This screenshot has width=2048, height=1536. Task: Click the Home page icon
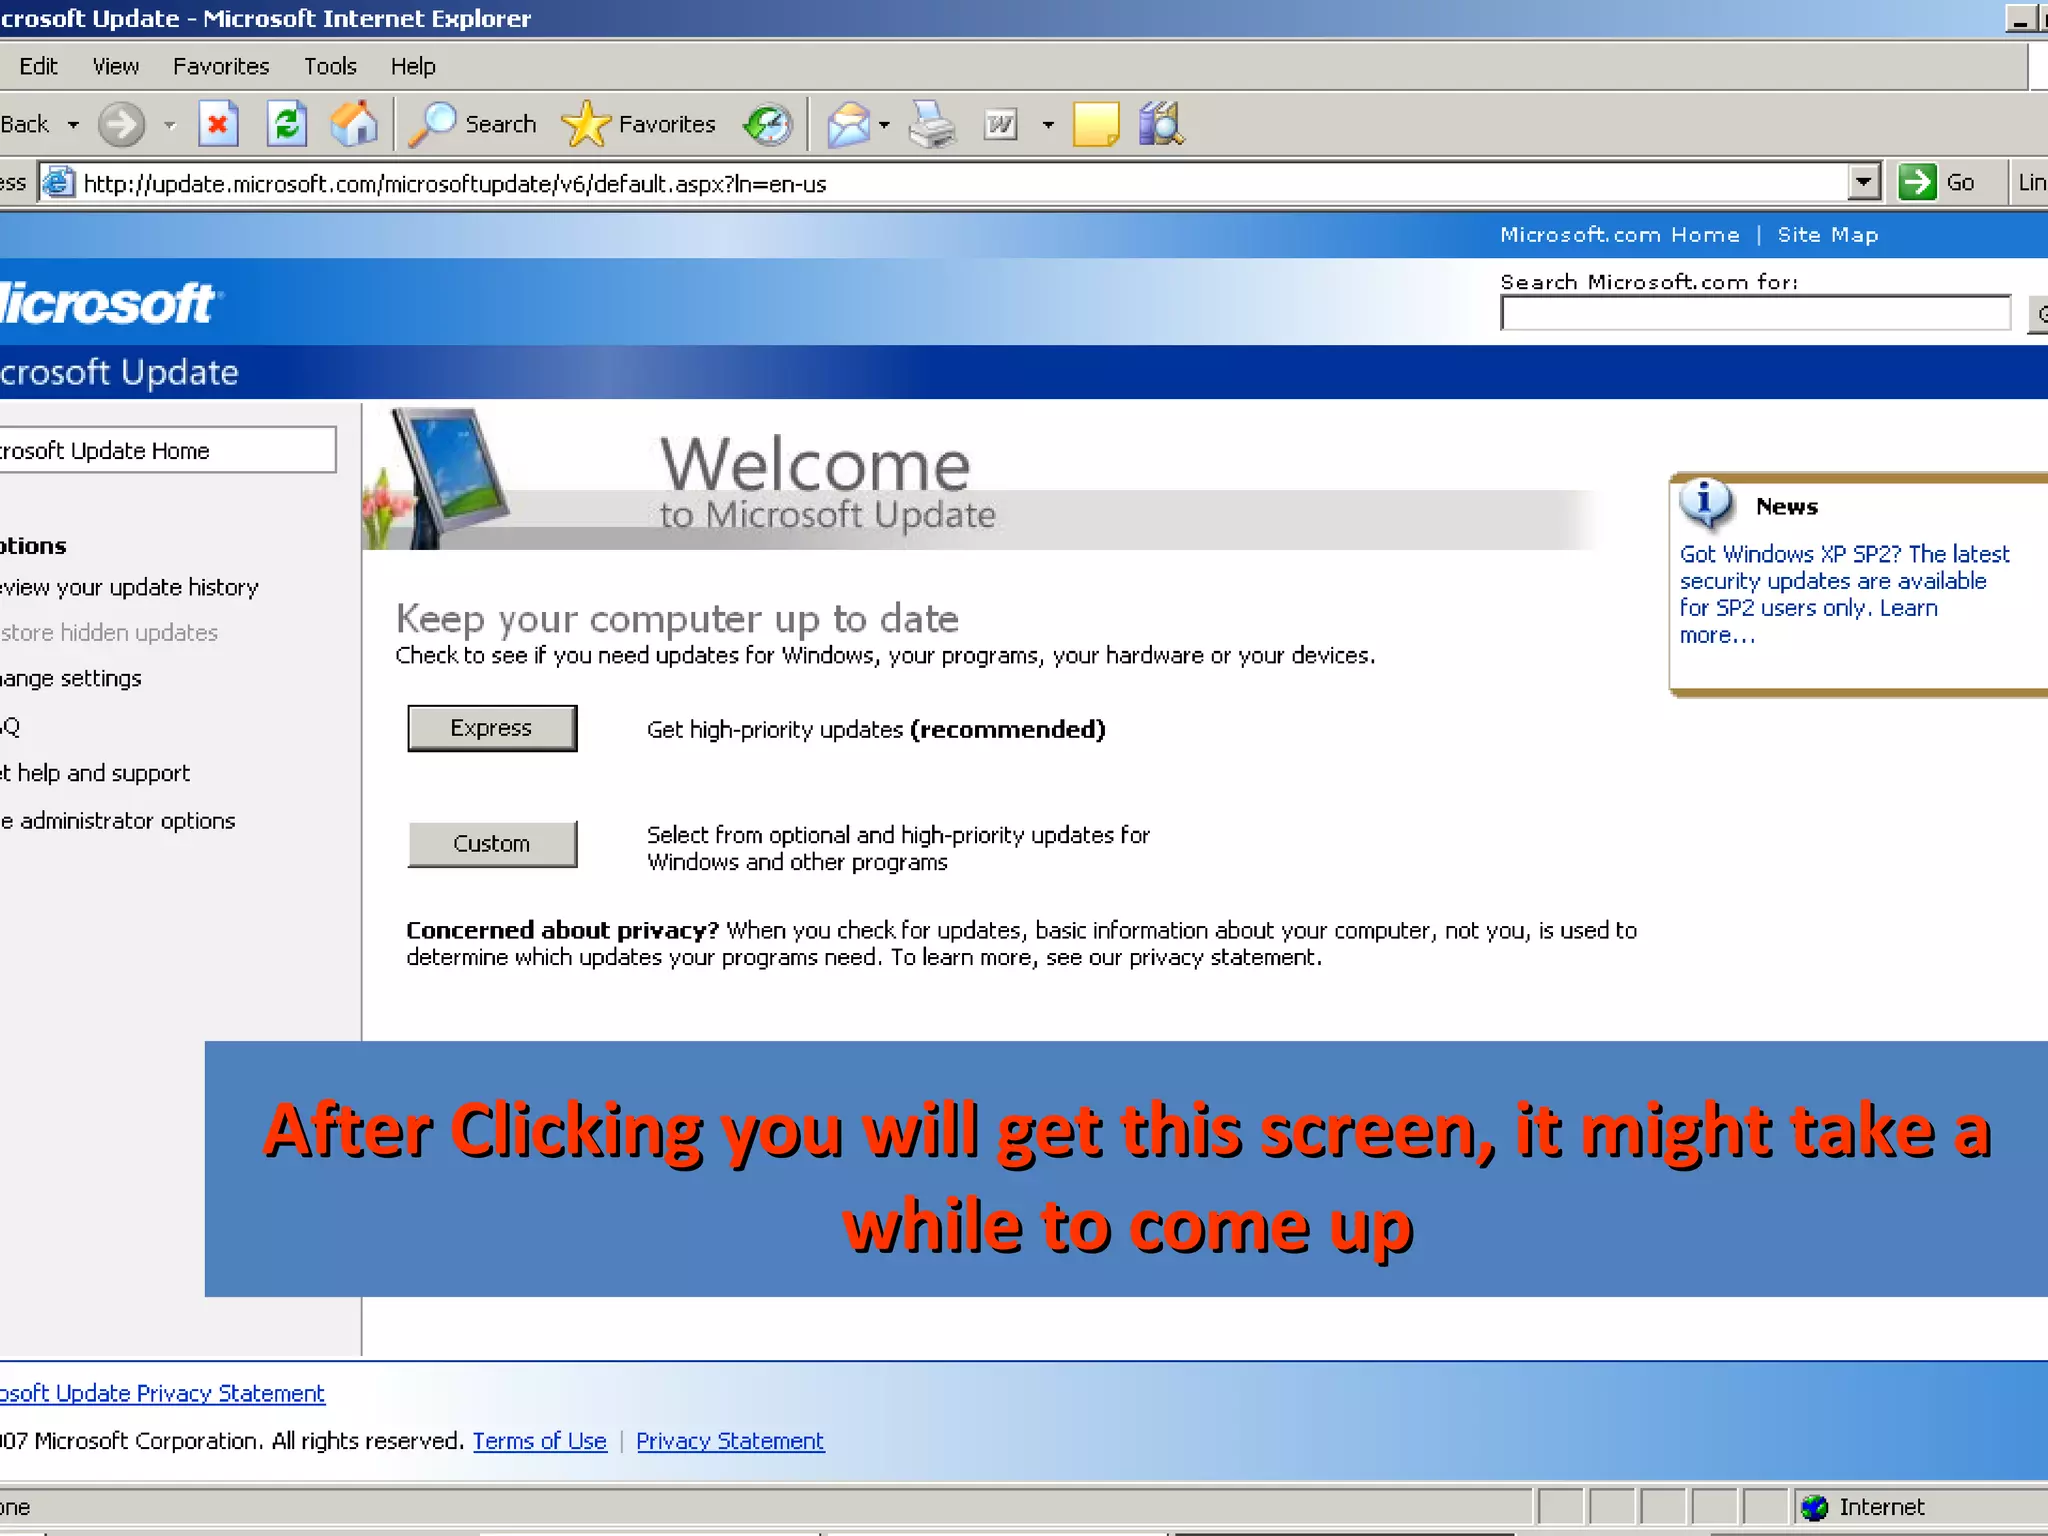pos(354,124)
